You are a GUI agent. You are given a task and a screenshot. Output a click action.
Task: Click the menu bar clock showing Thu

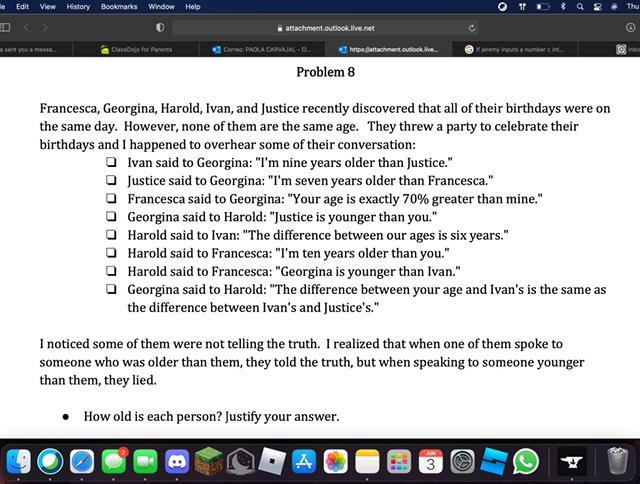pyautogui.click(x=633, y=7)
